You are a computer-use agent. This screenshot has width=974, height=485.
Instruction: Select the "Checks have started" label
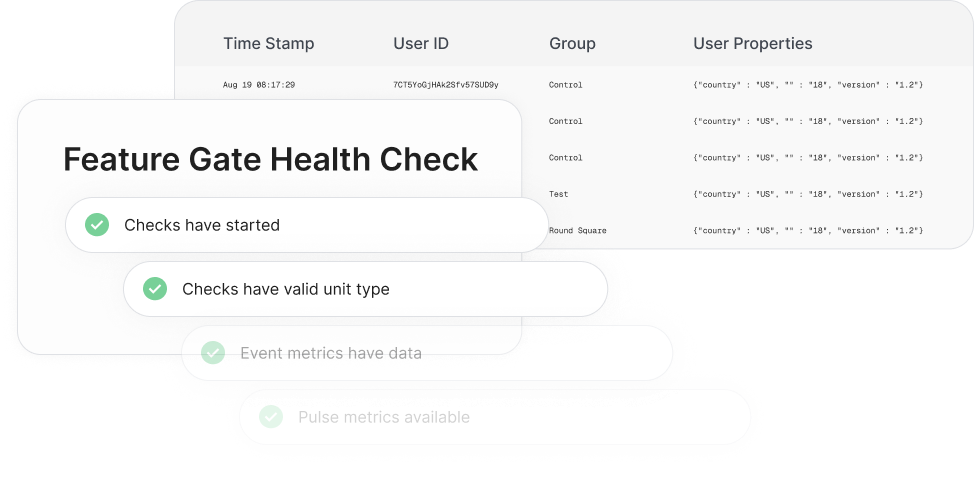click(202, 225)
